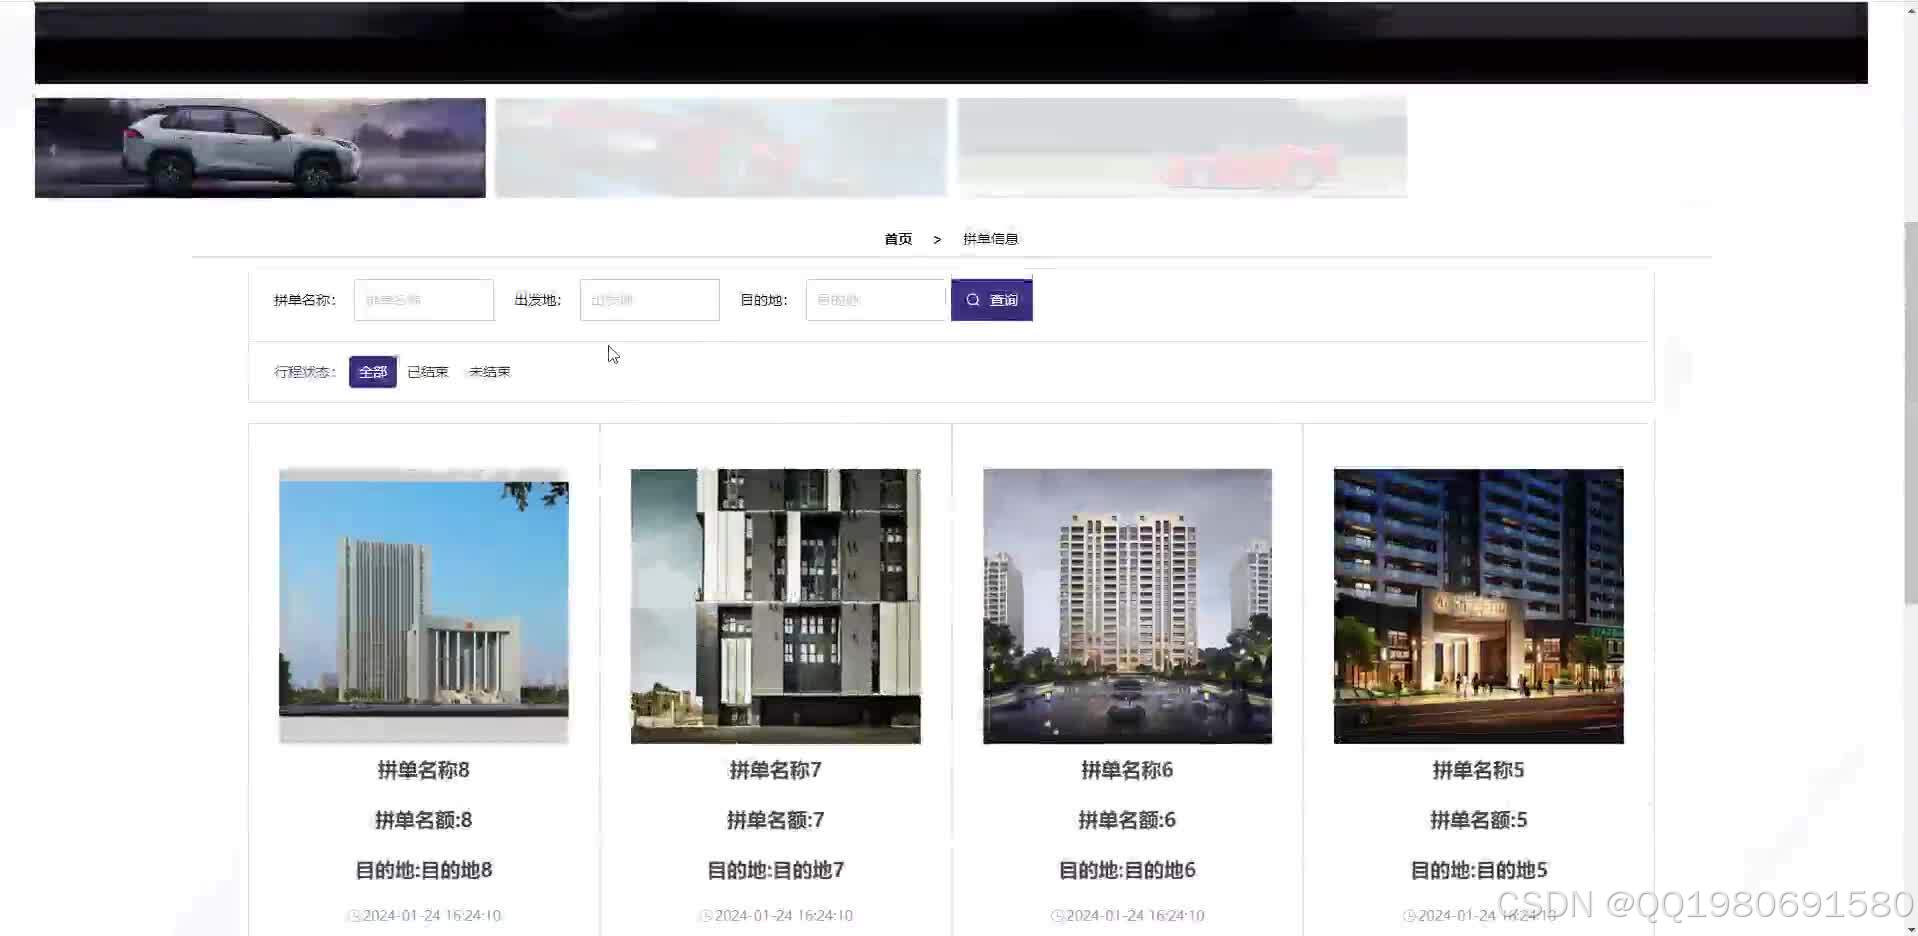Click the clock icon on 拼单名称5 card timestamp

[x=1409, y=915]
